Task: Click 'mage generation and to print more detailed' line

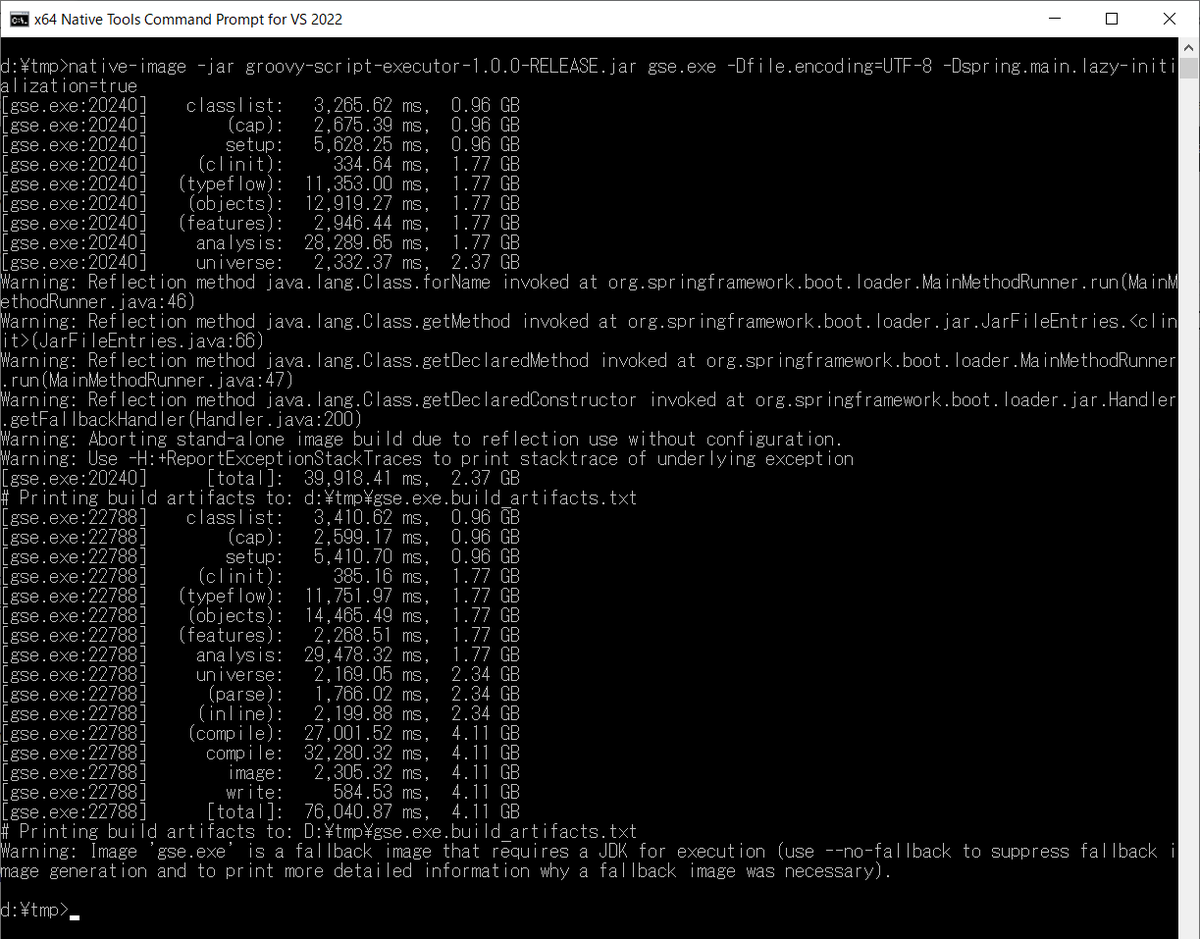Action: coord(447,871)
